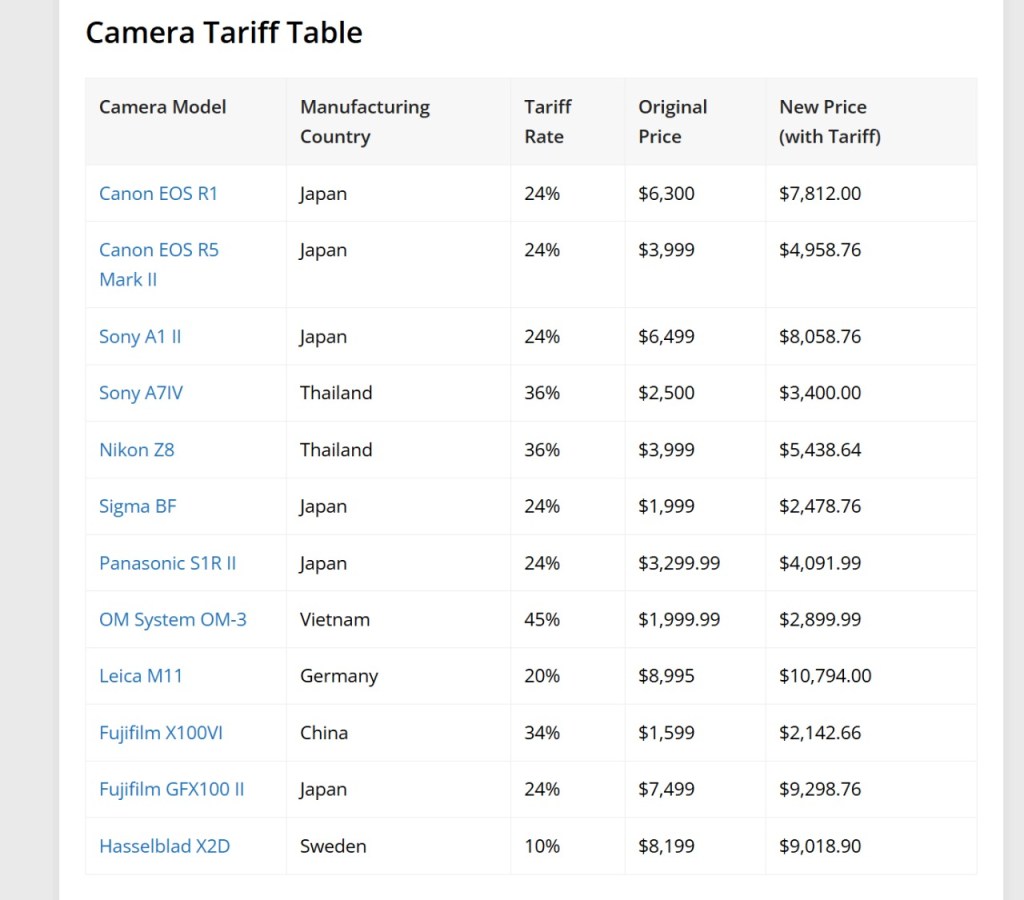Click the Original Price column header

(672, 121)
